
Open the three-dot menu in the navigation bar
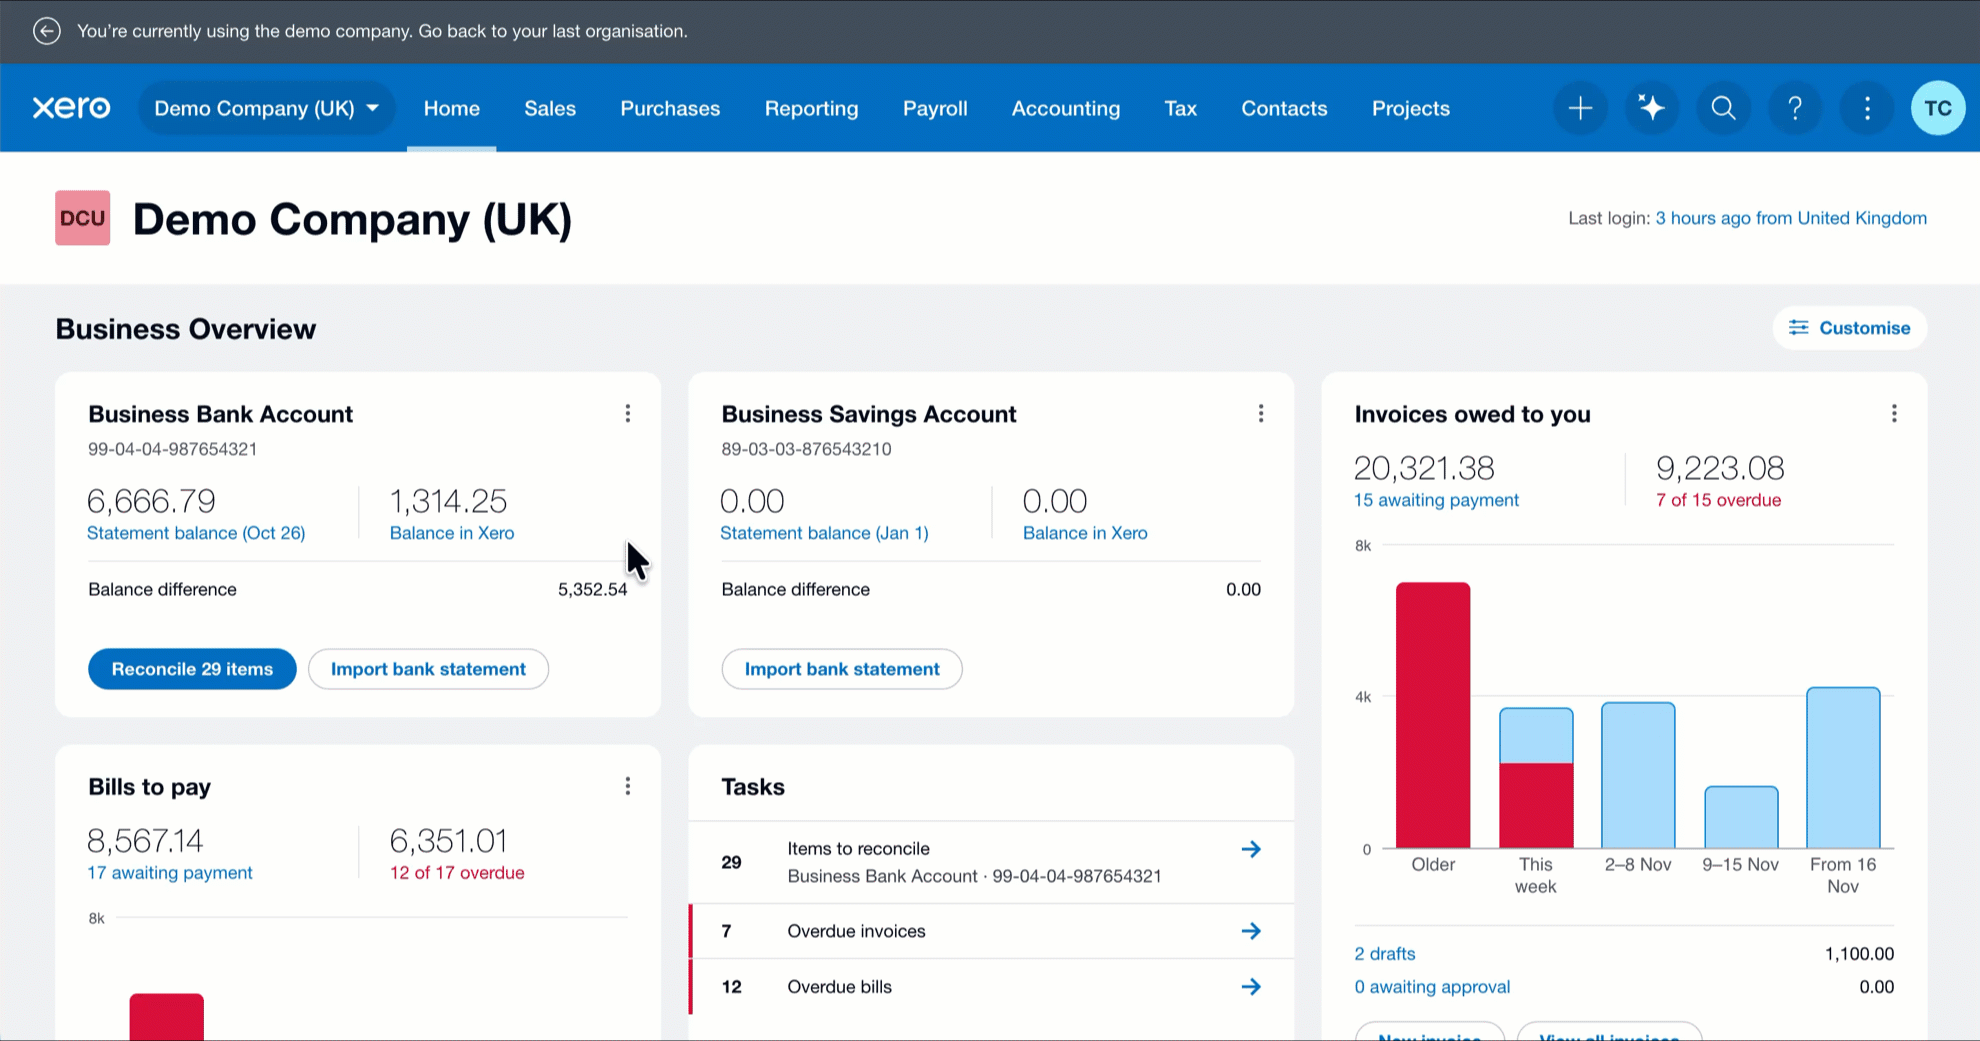tap(1866, 108)
